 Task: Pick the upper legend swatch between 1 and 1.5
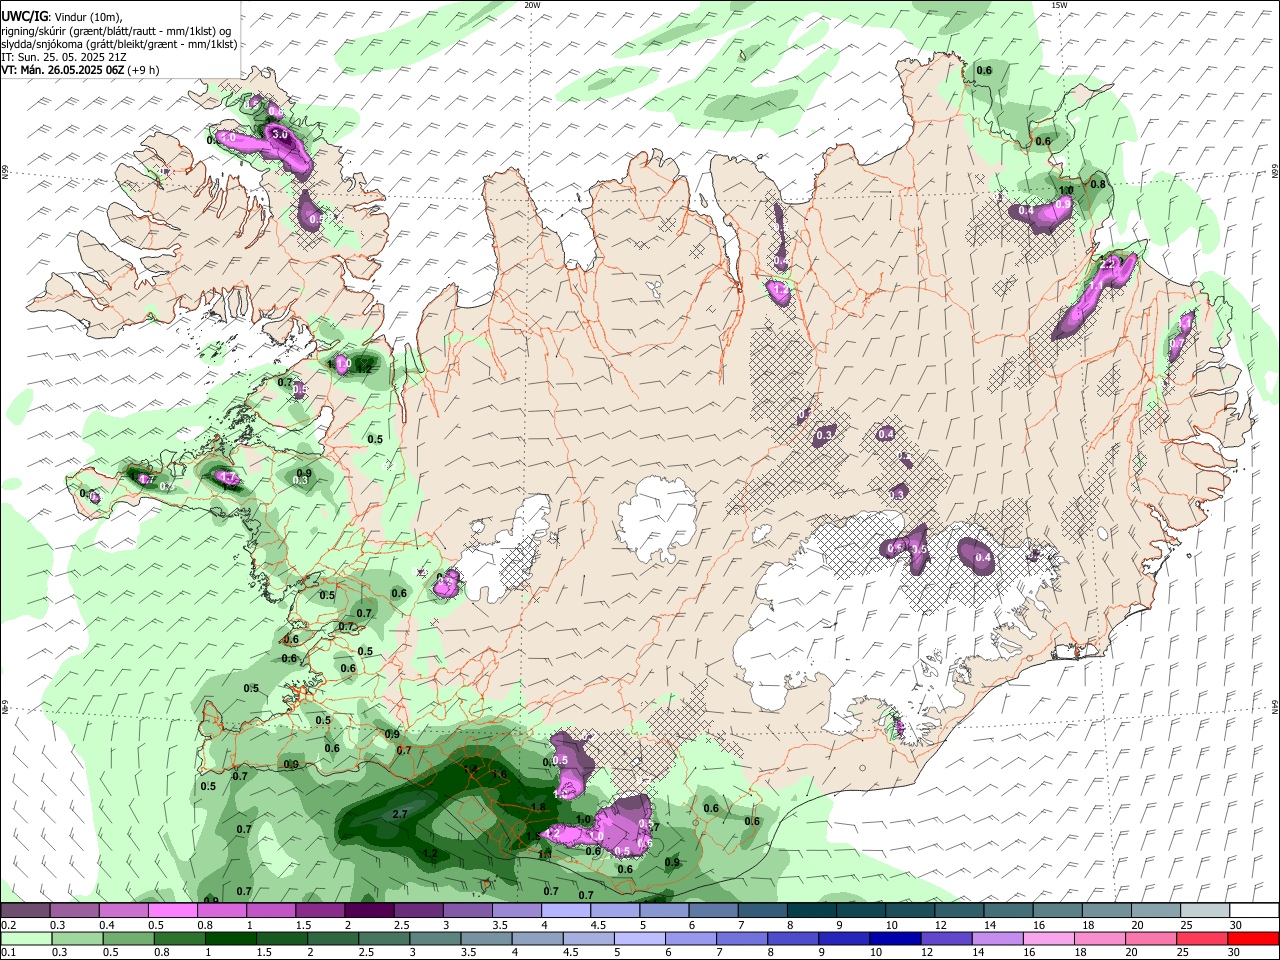click(271, 910)
